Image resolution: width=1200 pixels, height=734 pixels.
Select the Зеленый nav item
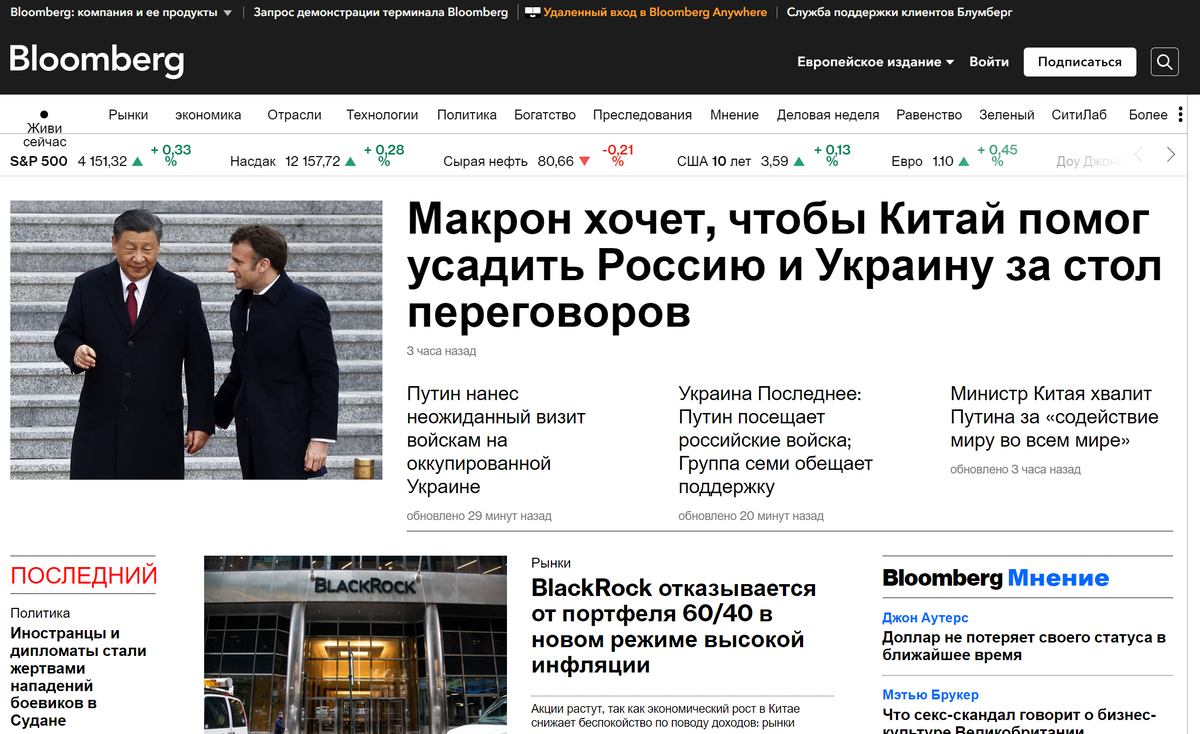[1007, 115]
